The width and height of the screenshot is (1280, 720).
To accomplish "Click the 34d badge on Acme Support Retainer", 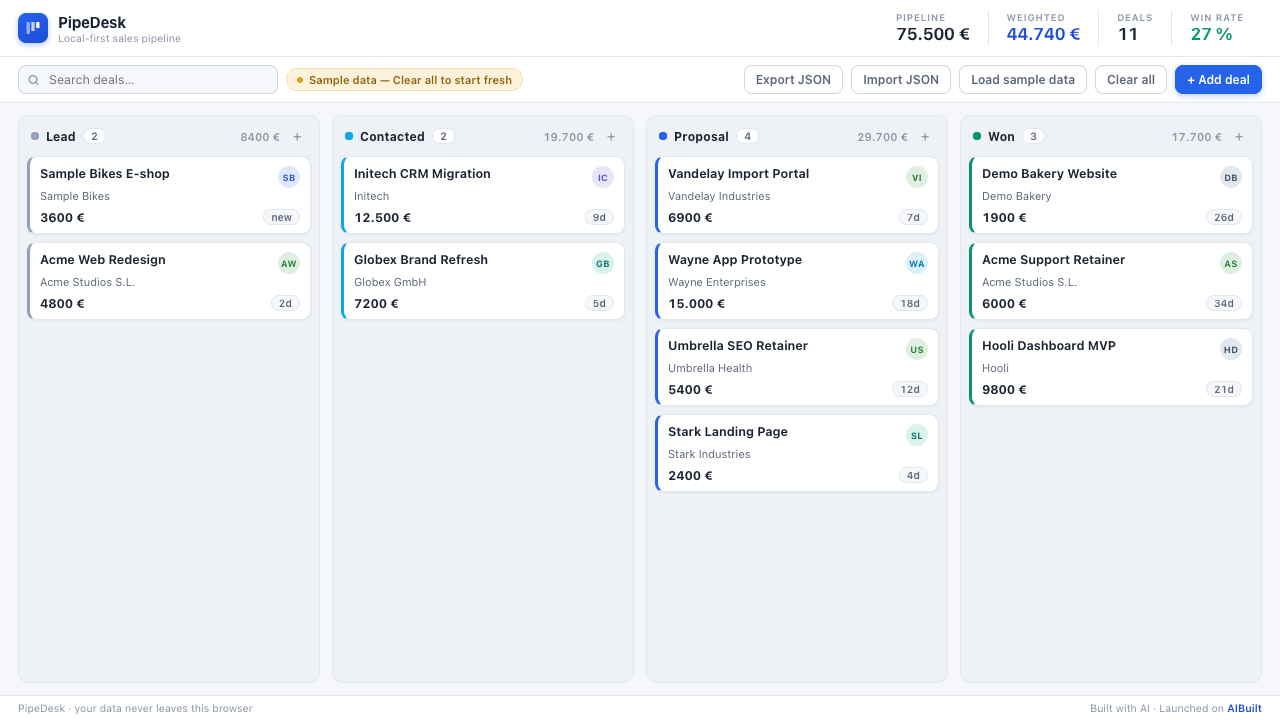I will pos(1224,303).
